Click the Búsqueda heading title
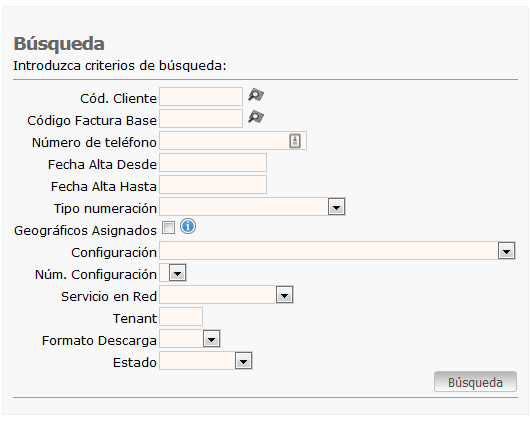This screenshot has width=532, height=421. 59,44
